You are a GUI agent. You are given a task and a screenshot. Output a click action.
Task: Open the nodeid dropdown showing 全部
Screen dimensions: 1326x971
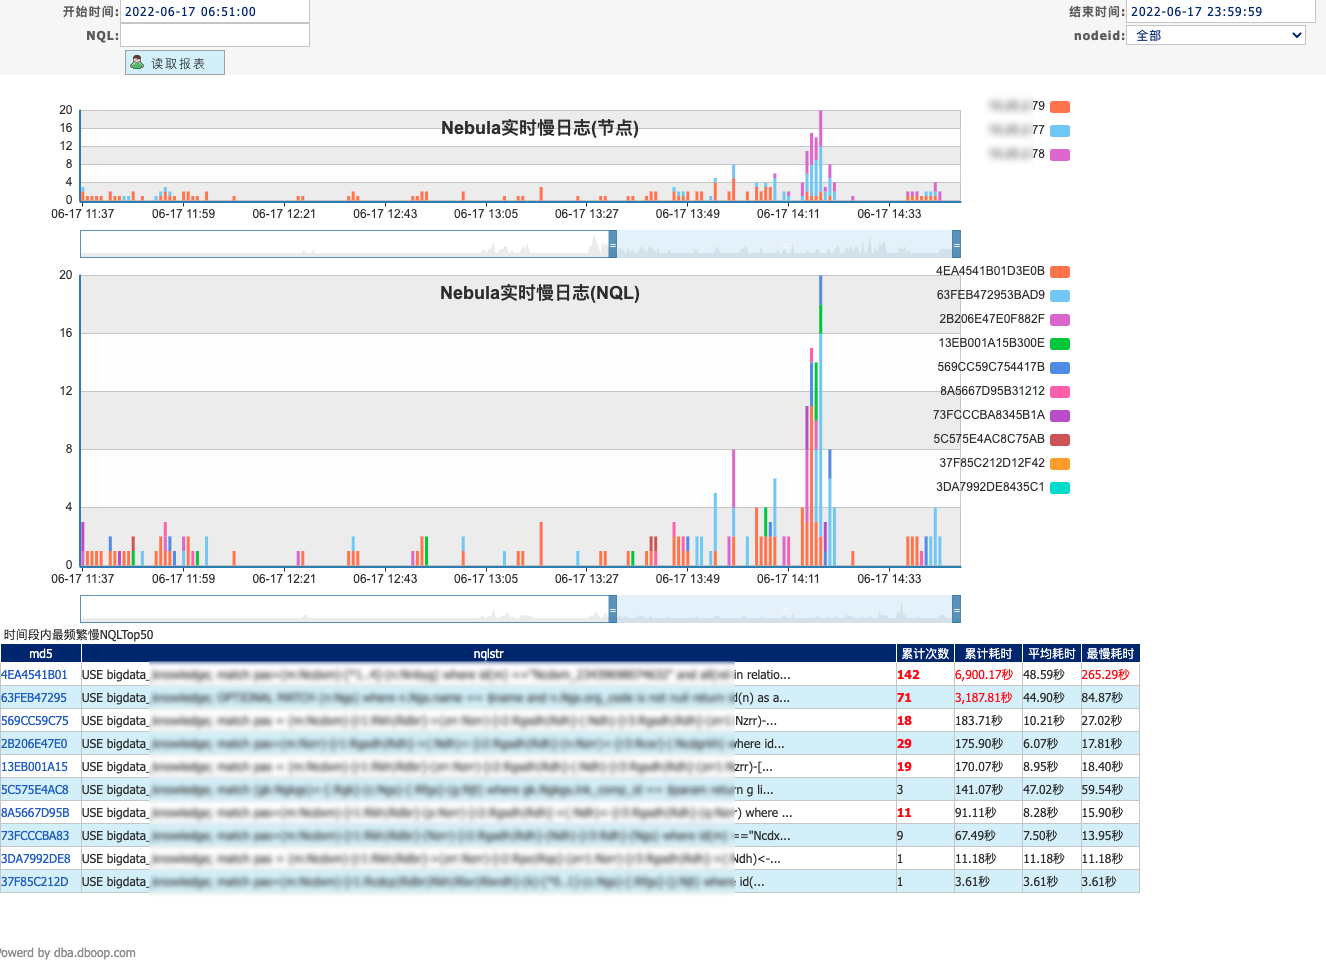coord(1216,35)
